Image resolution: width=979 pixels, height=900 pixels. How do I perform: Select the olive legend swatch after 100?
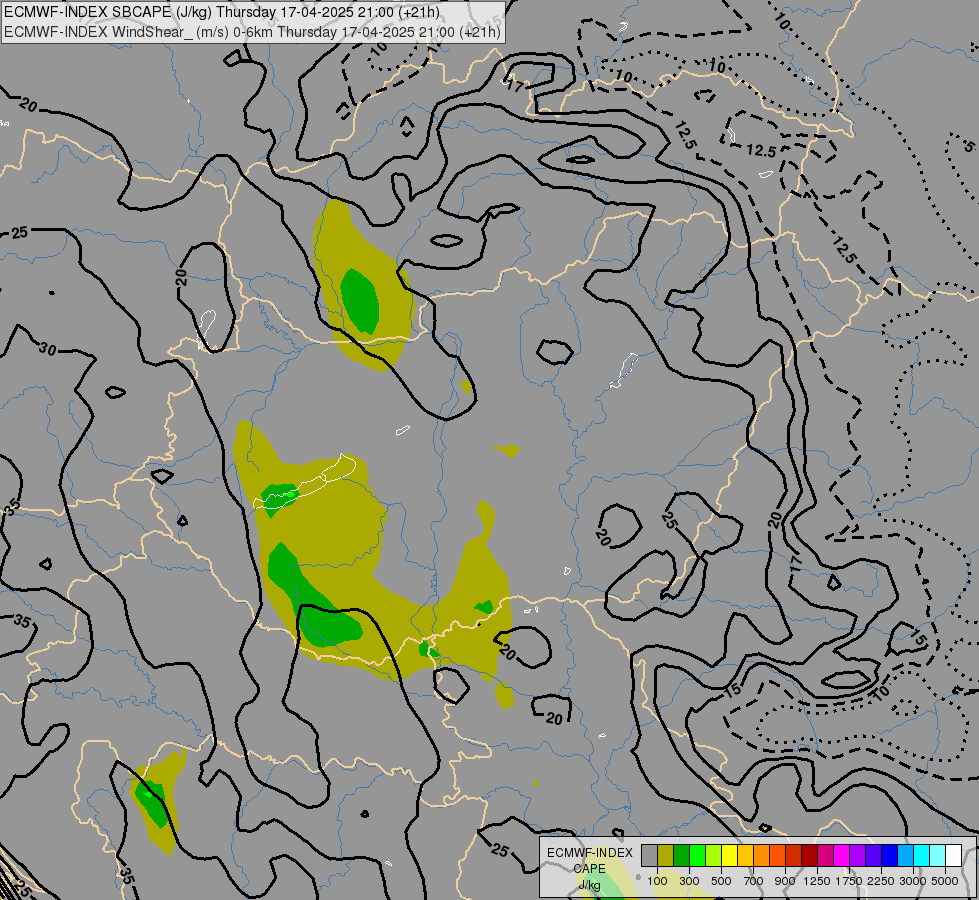pyautogui.click(x=666, y=856)
